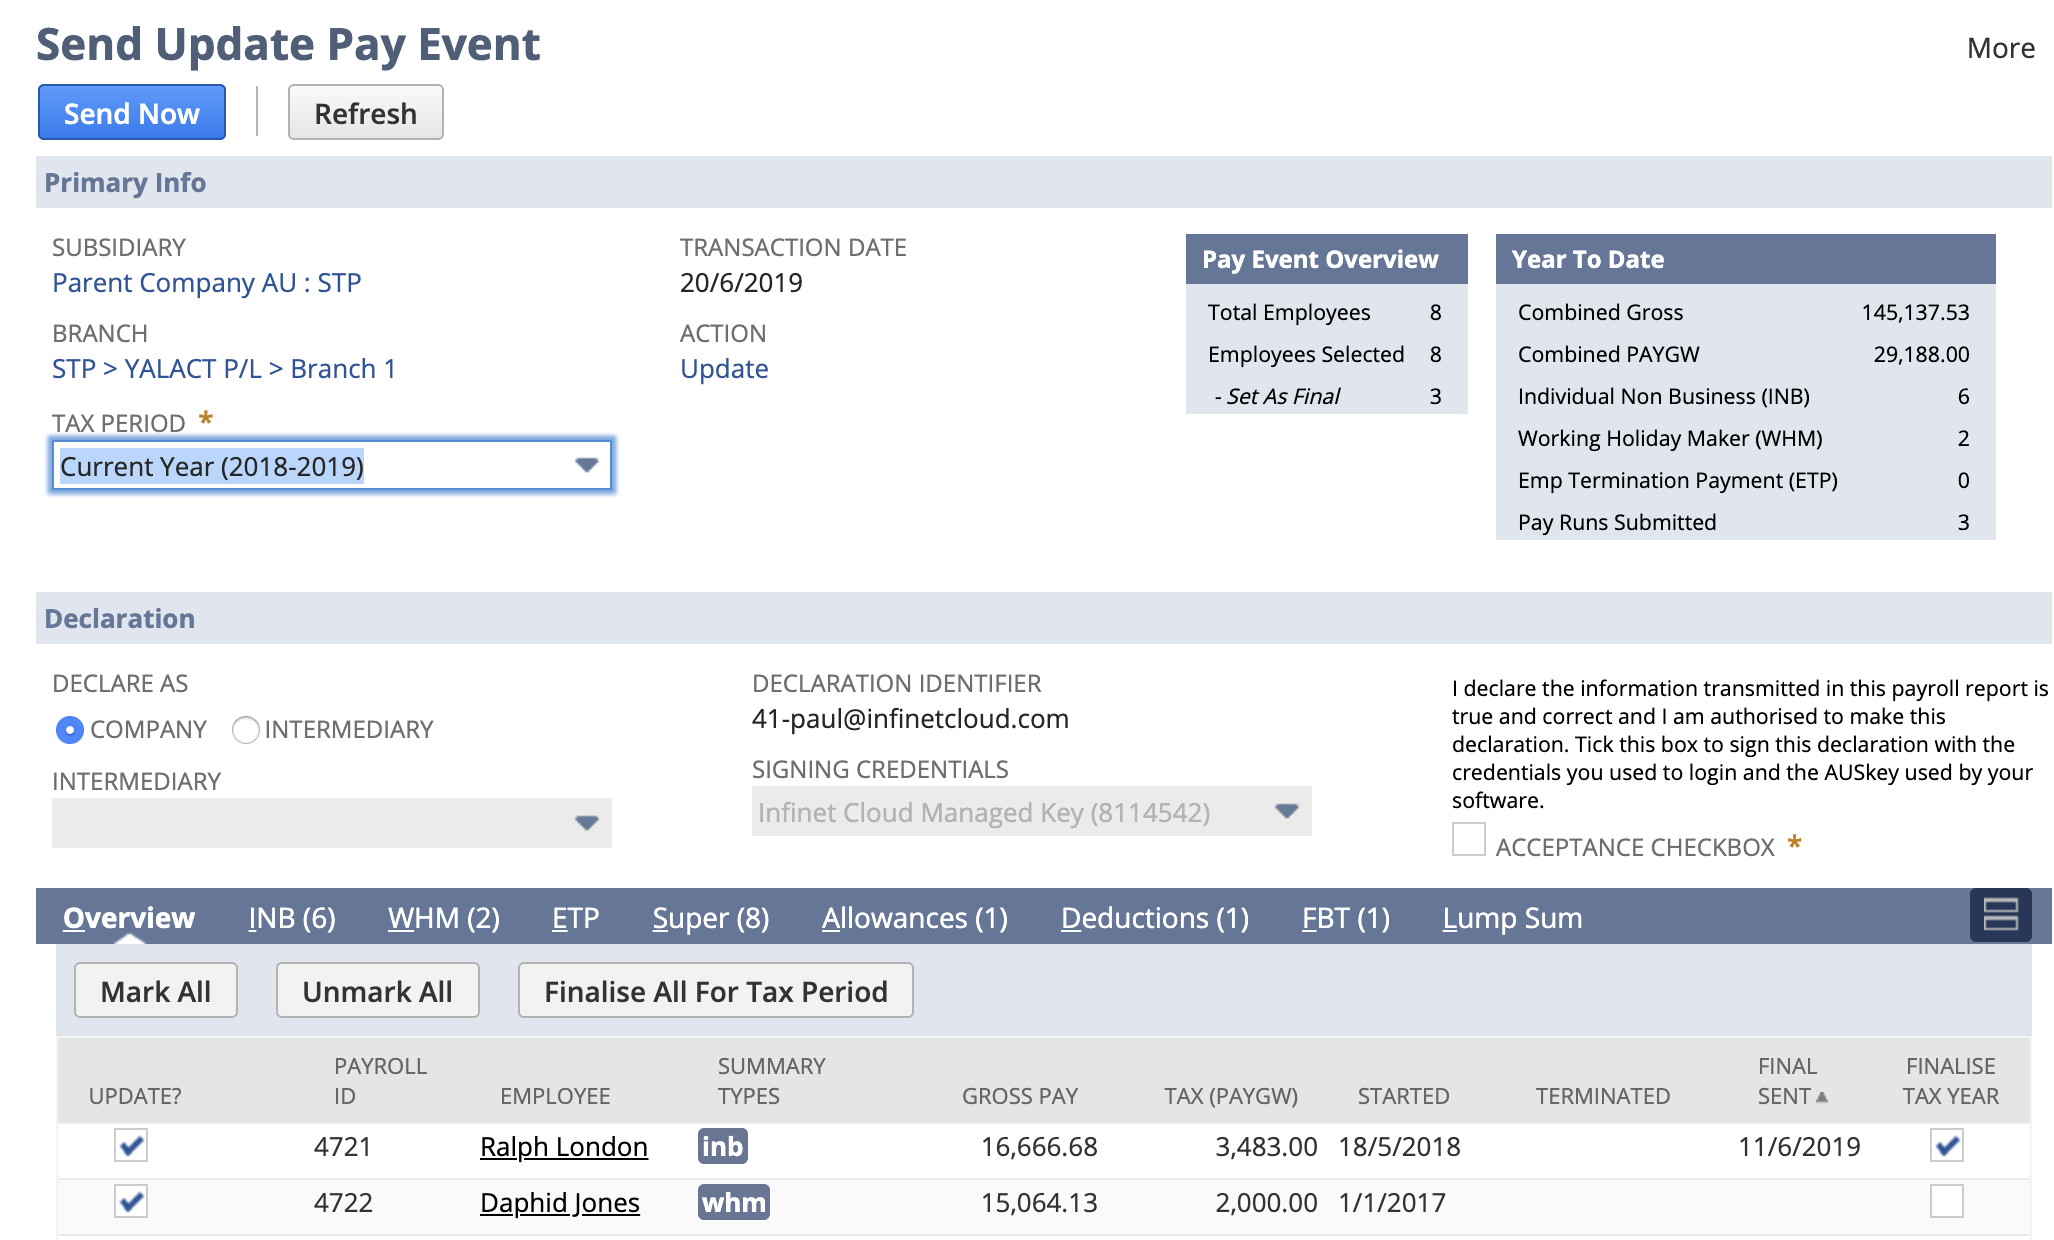Open the Signing Credentials dropdown
Viewport: 2054px width, 1240px height.
pyautogui.click(x=1286, y=812)
